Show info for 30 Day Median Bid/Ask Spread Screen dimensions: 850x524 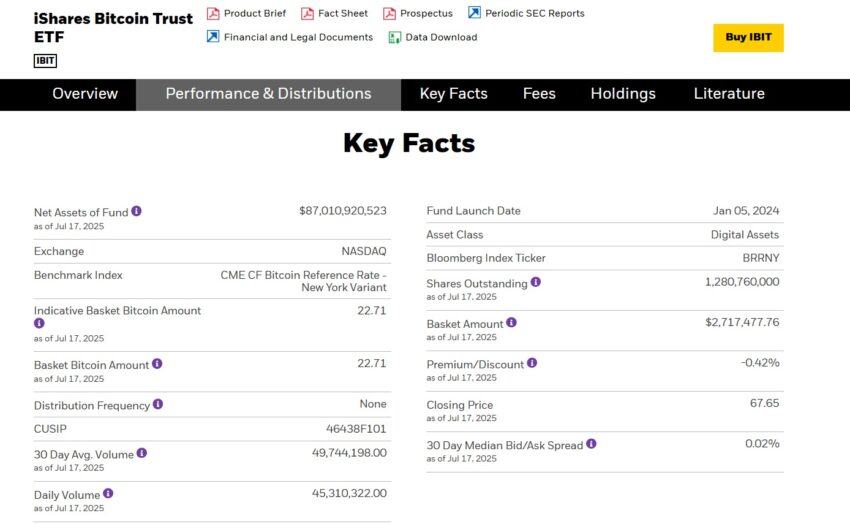pos(591,444)
